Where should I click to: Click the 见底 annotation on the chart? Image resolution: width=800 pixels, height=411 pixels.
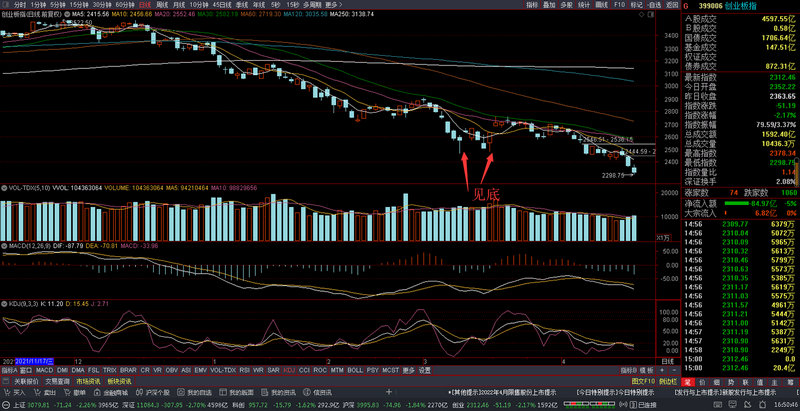point(487,196)
